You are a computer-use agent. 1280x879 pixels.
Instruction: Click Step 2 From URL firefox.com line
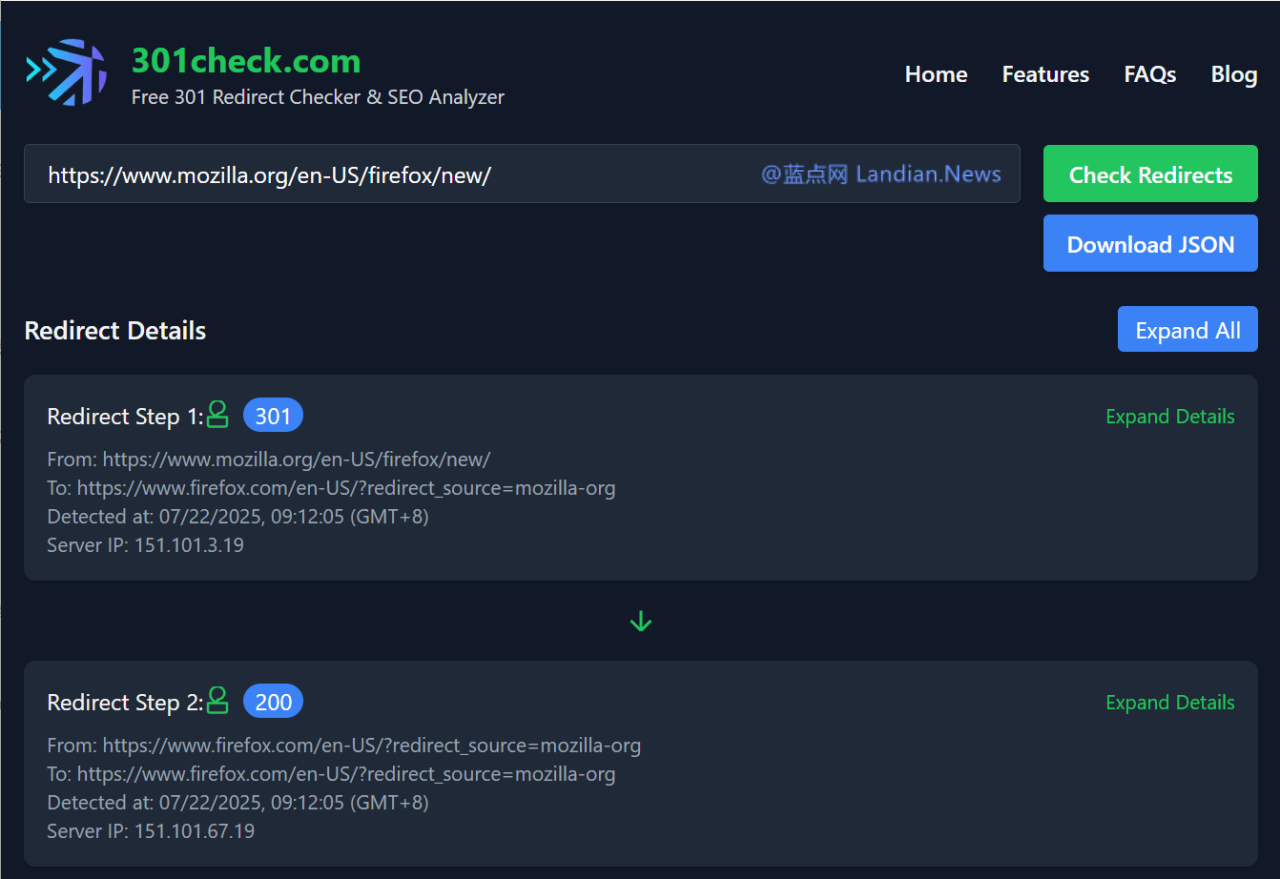click(x=344, y=745)
